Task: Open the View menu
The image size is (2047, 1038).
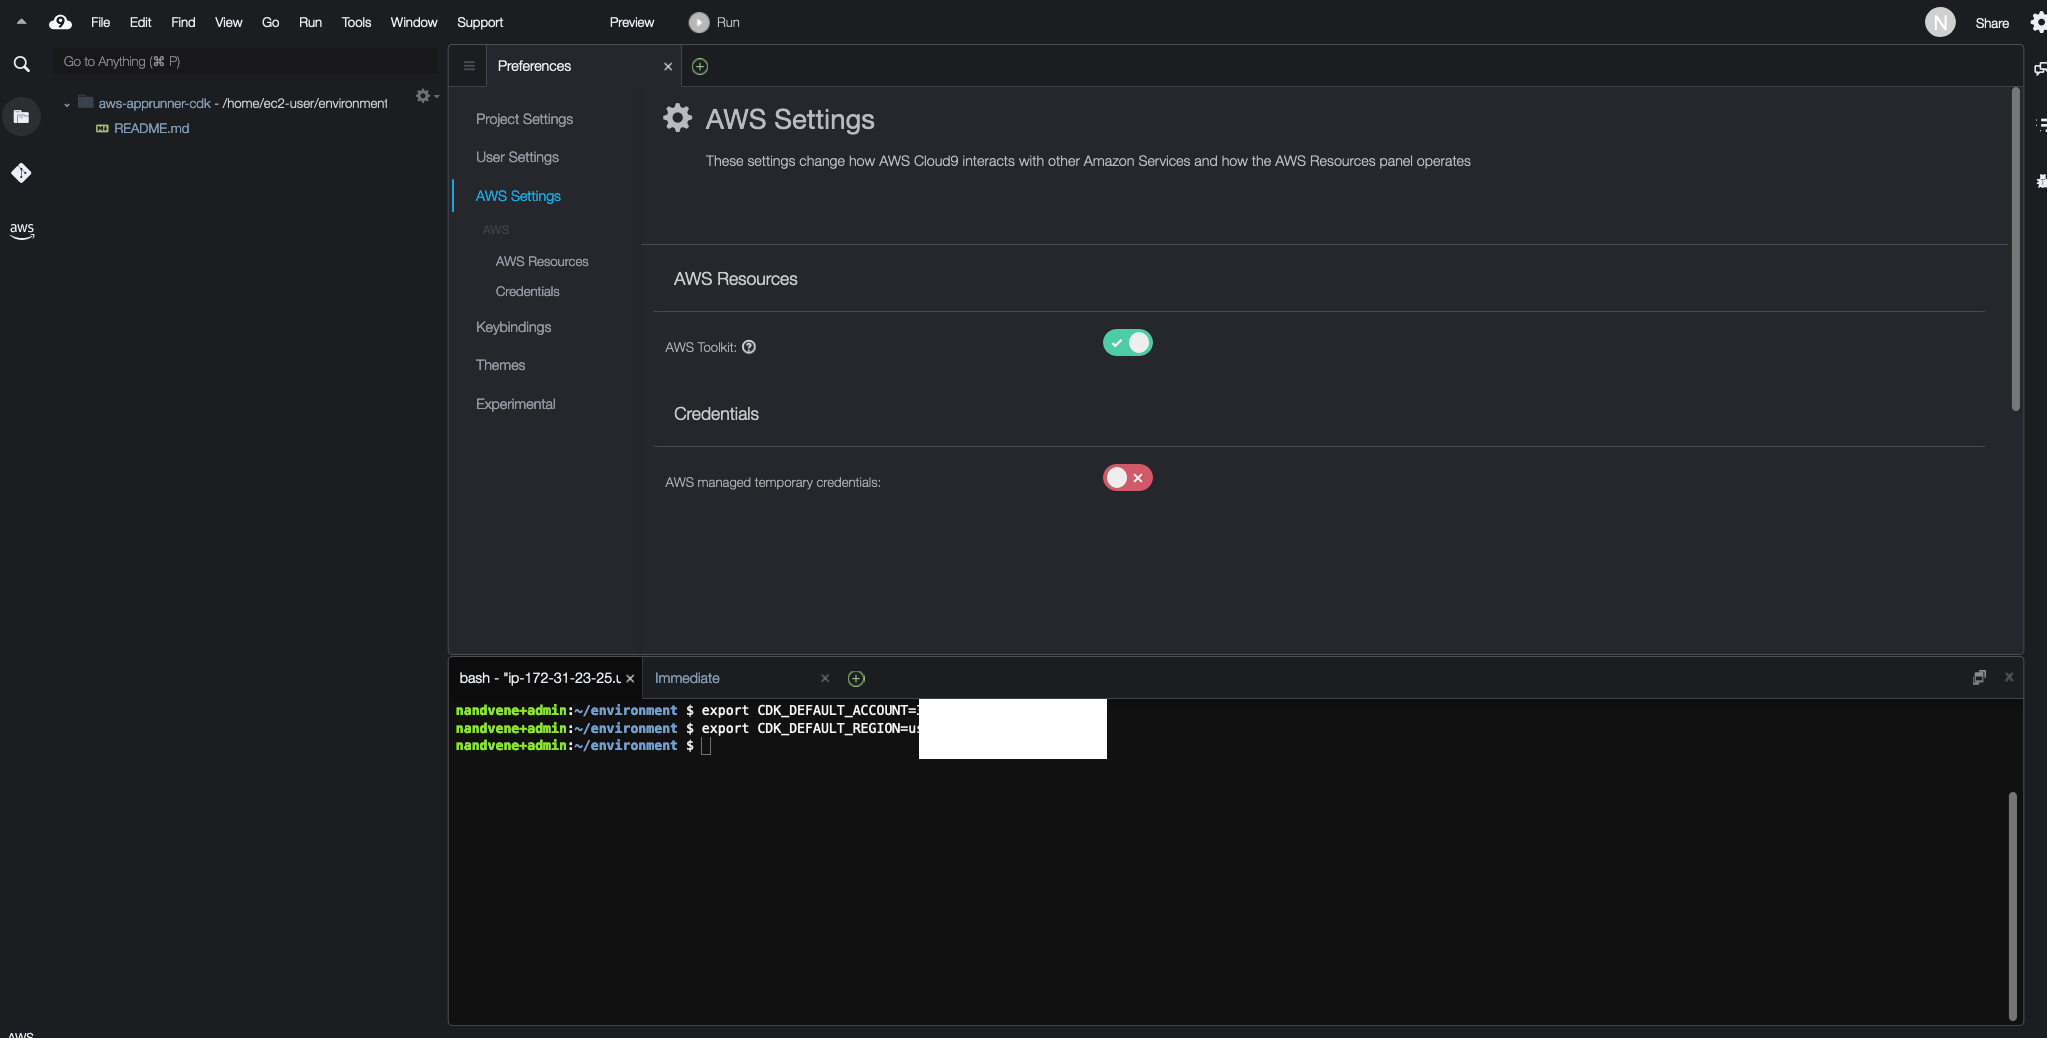Action: [x=228, y=22]
